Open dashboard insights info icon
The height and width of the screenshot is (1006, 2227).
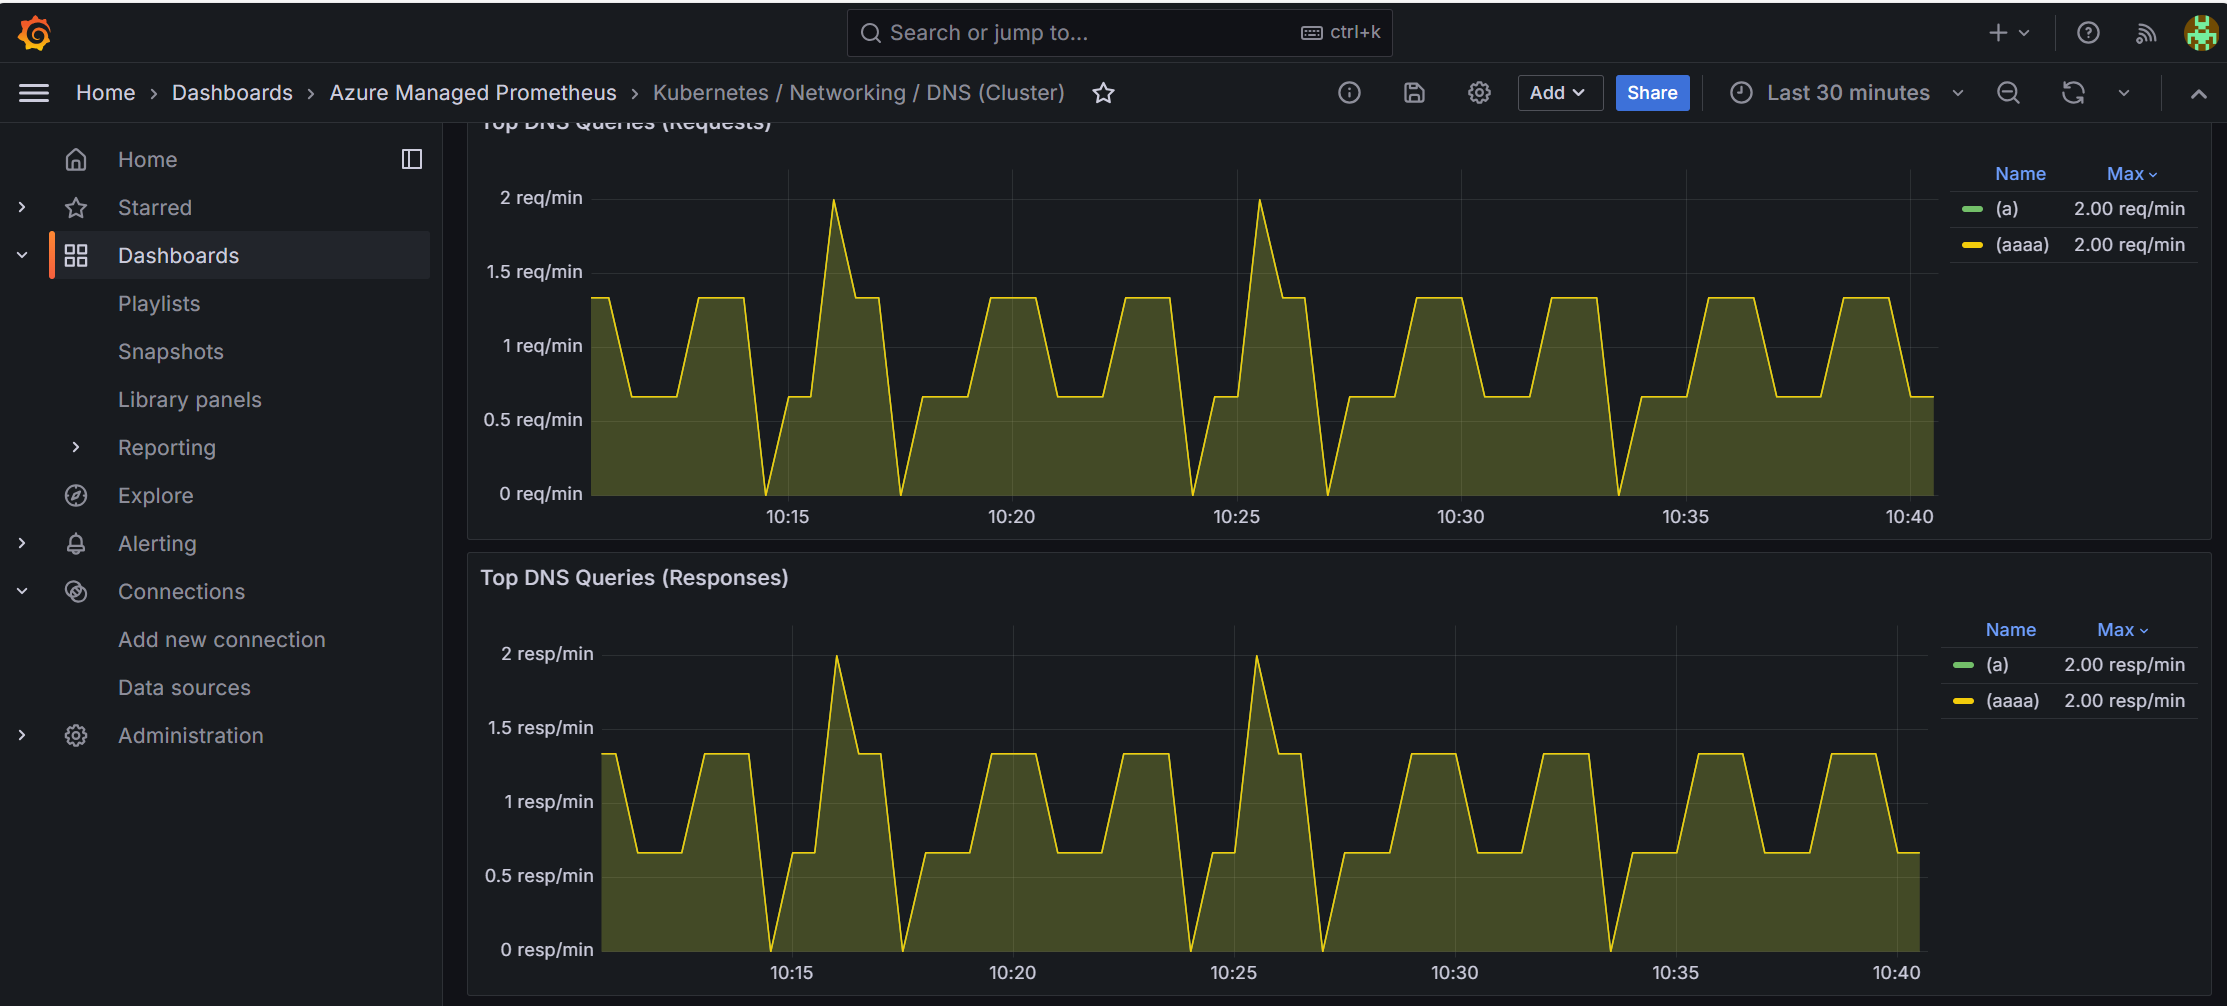(x=1349, y=93)
